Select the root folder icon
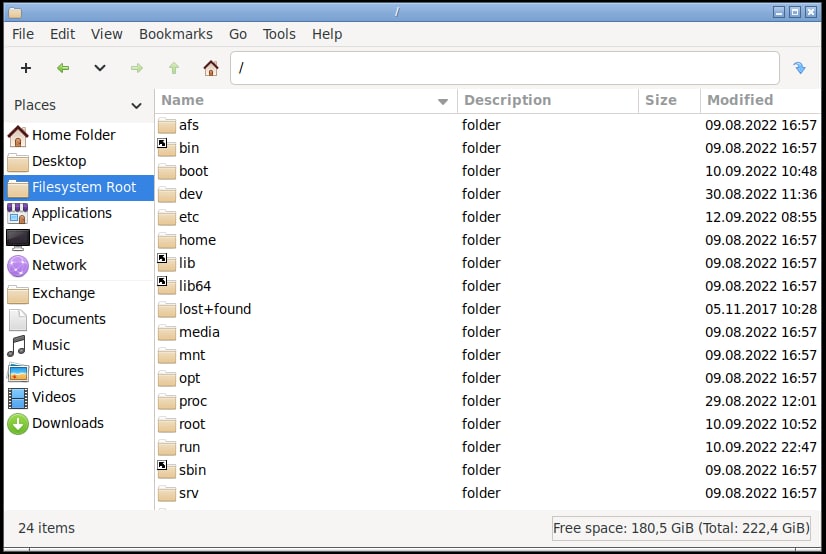The height and width of the screenshot is (554, 826). tap(167, 424)
